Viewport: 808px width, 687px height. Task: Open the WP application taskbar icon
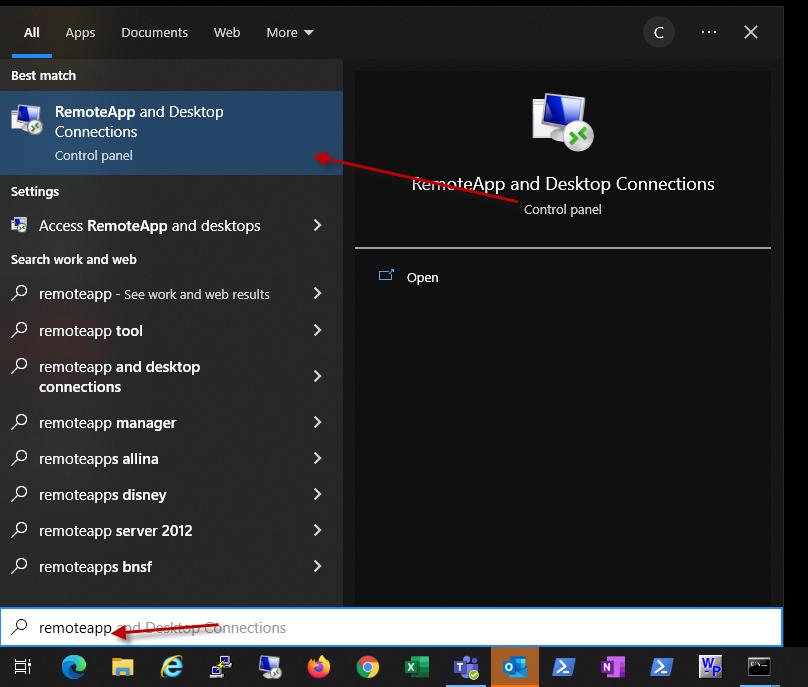coord(711,667)
